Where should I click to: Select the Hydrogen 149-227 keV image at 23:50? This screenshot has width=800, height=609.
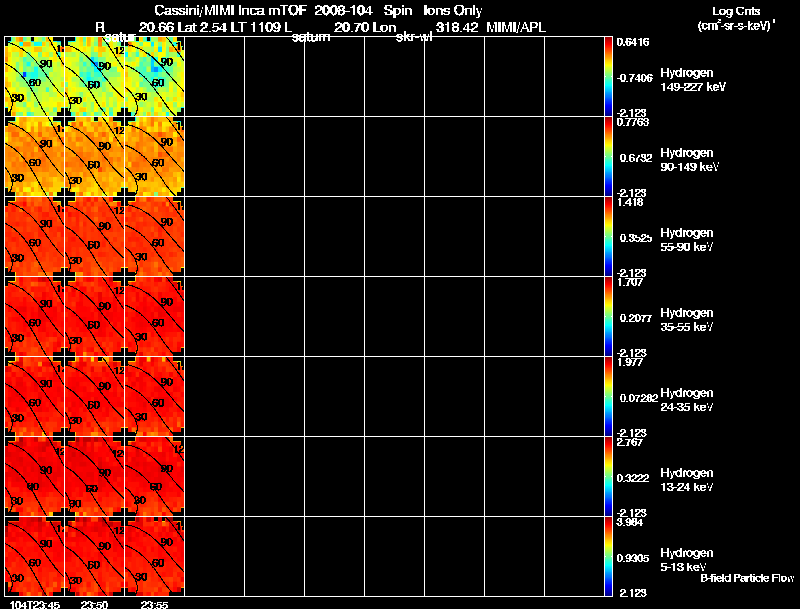(x=94, y=77)
